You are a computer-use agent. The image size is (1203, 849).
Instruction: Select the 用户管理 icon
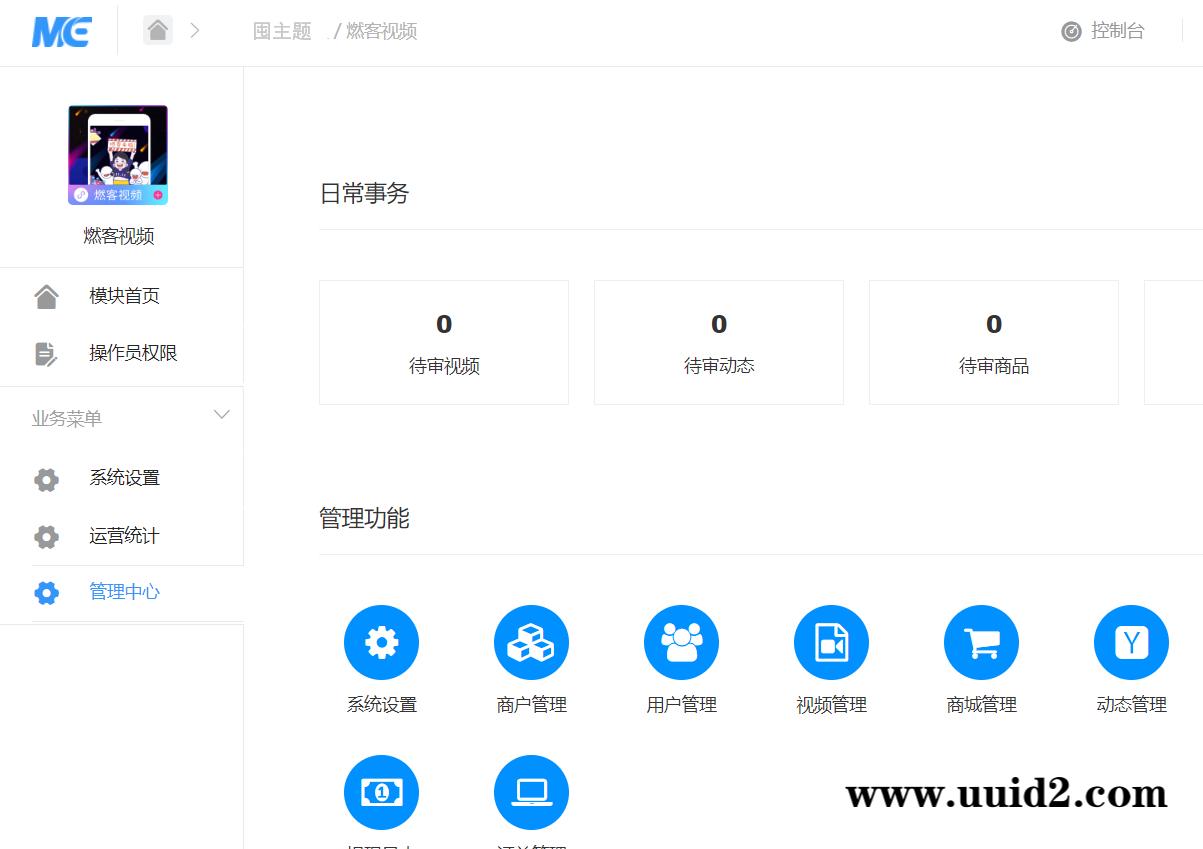(x=681, y=642)
